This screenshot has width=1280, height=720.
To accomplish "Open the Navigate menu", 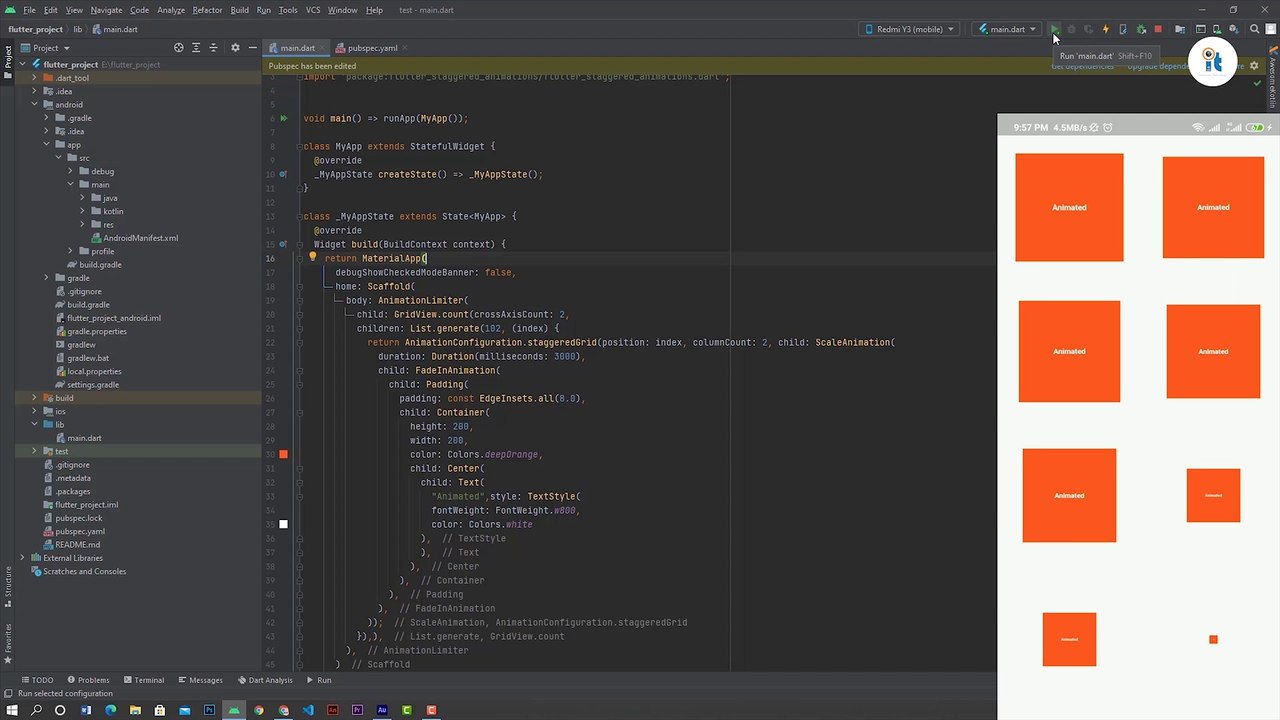I will point(106,10).
